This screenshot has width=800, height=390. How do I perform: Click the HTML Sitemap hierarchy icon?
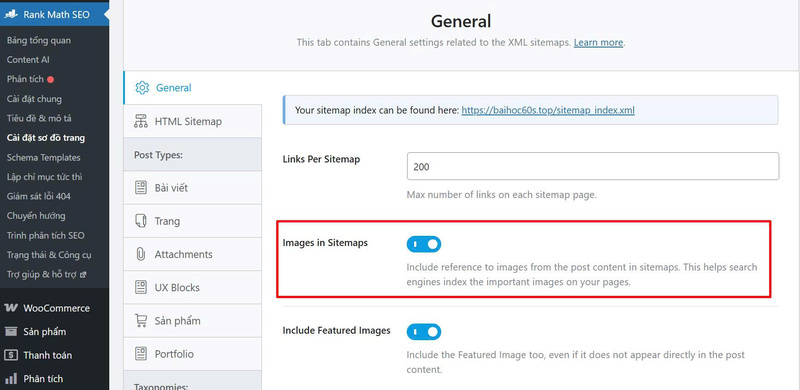pos(141,121)
